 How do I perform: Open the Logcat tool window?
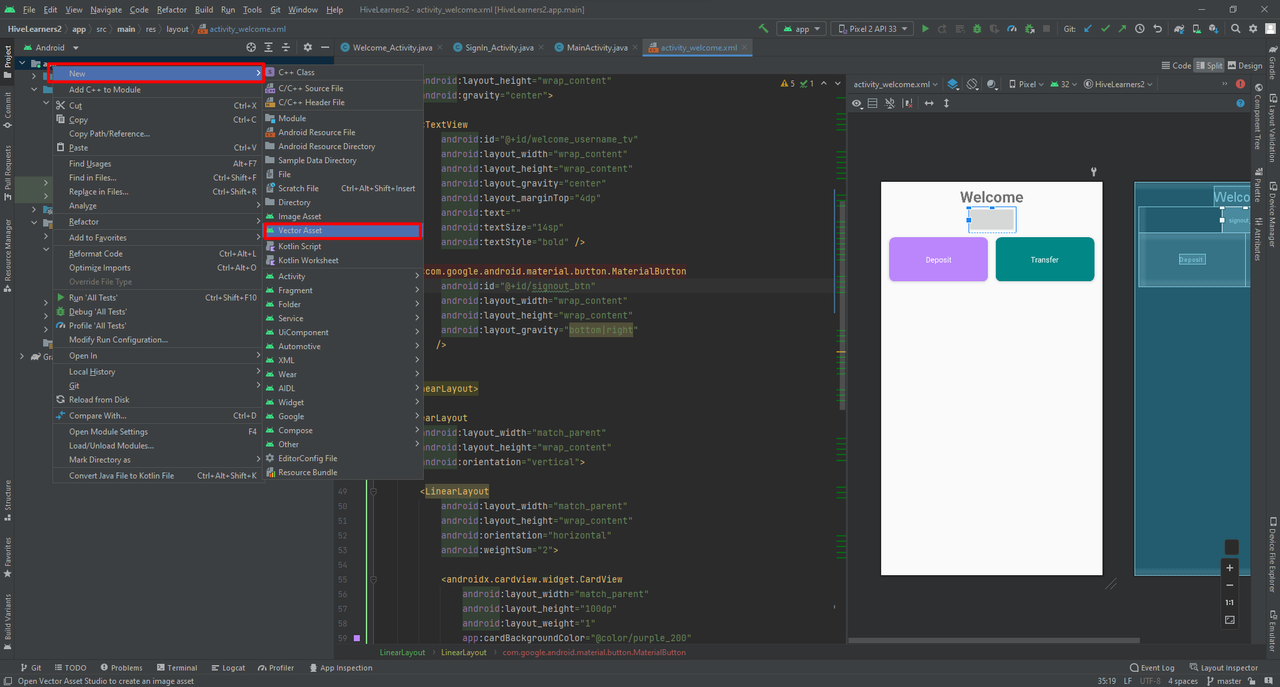pos(227,668)
